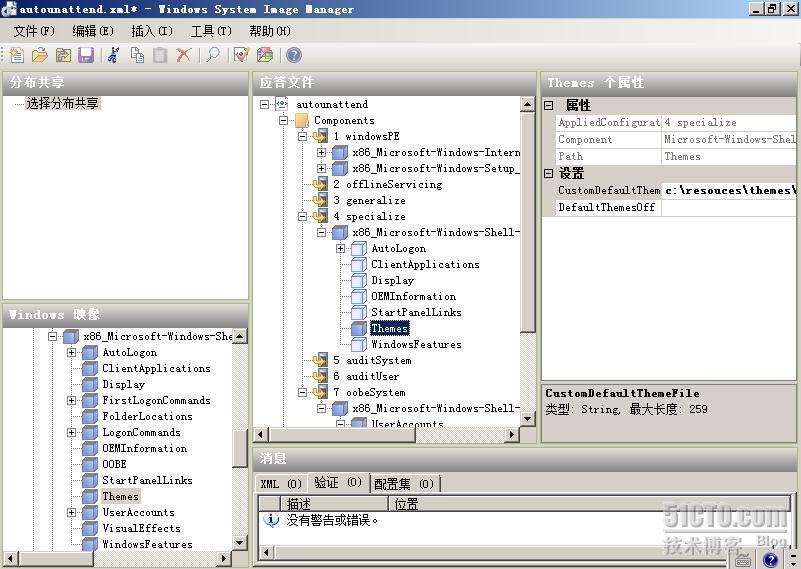Collapse the 属性 section in properties pane
Image resolution: width=801 pixels, height=569 pixels.
click(x=549, y=105)
